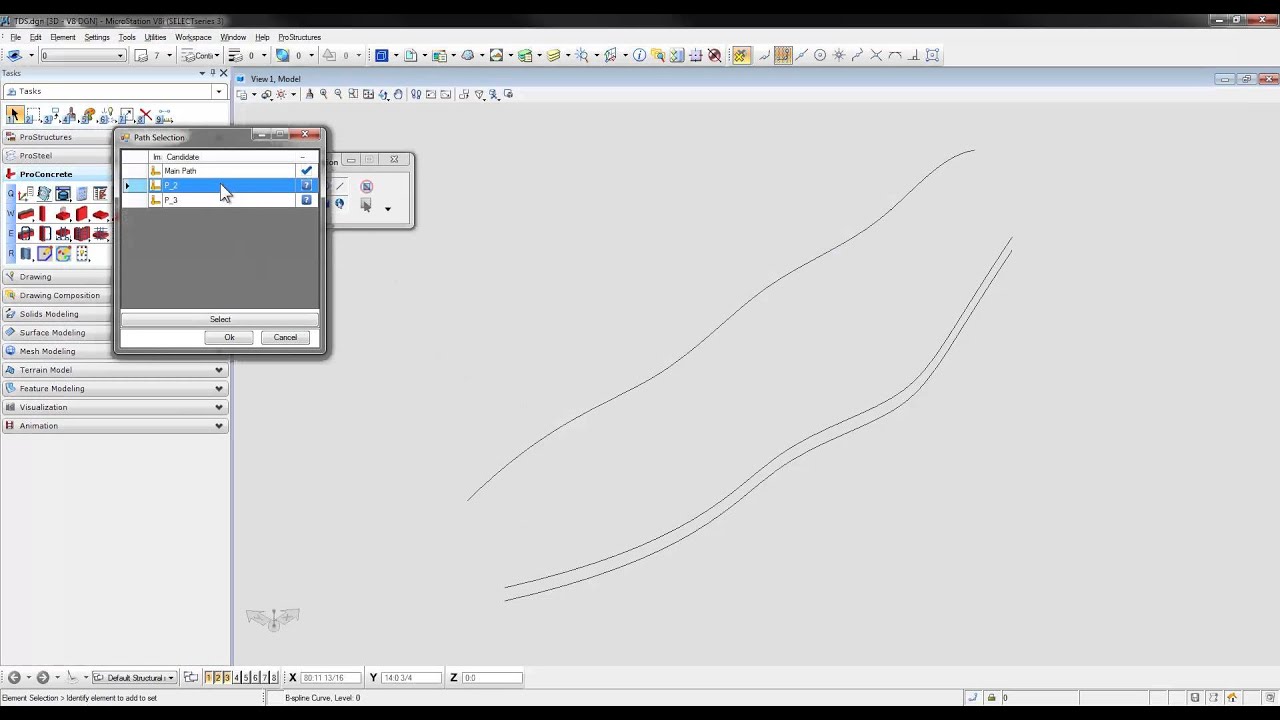1280x720 pixels.
Task: Toggle view 8 button in view groups
Action: point(273,678)
